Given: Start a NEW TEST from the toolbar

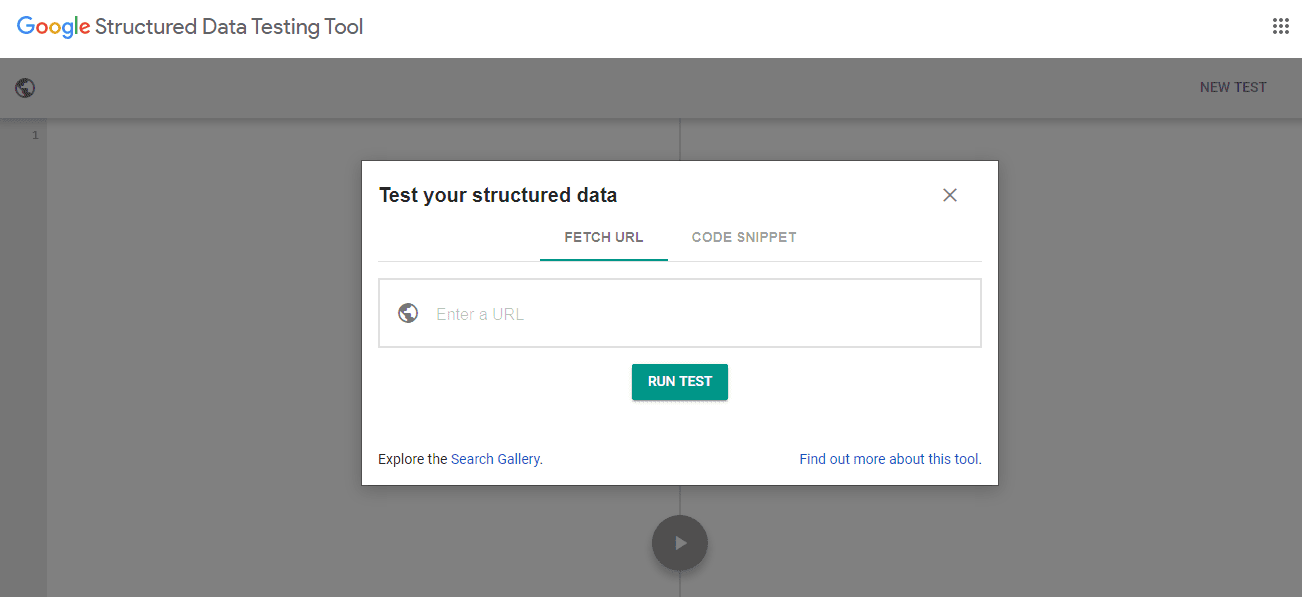Looking at the screenshot, I should coord(1233,88).
